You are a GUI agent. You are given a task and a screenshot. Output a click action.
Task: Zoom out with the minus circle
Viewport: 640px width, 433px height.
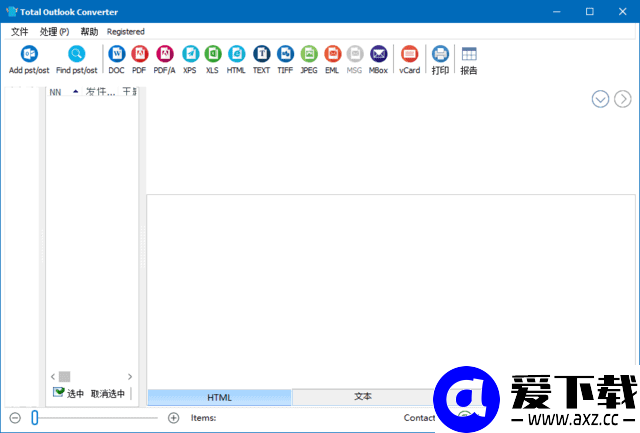coord(15,418)
